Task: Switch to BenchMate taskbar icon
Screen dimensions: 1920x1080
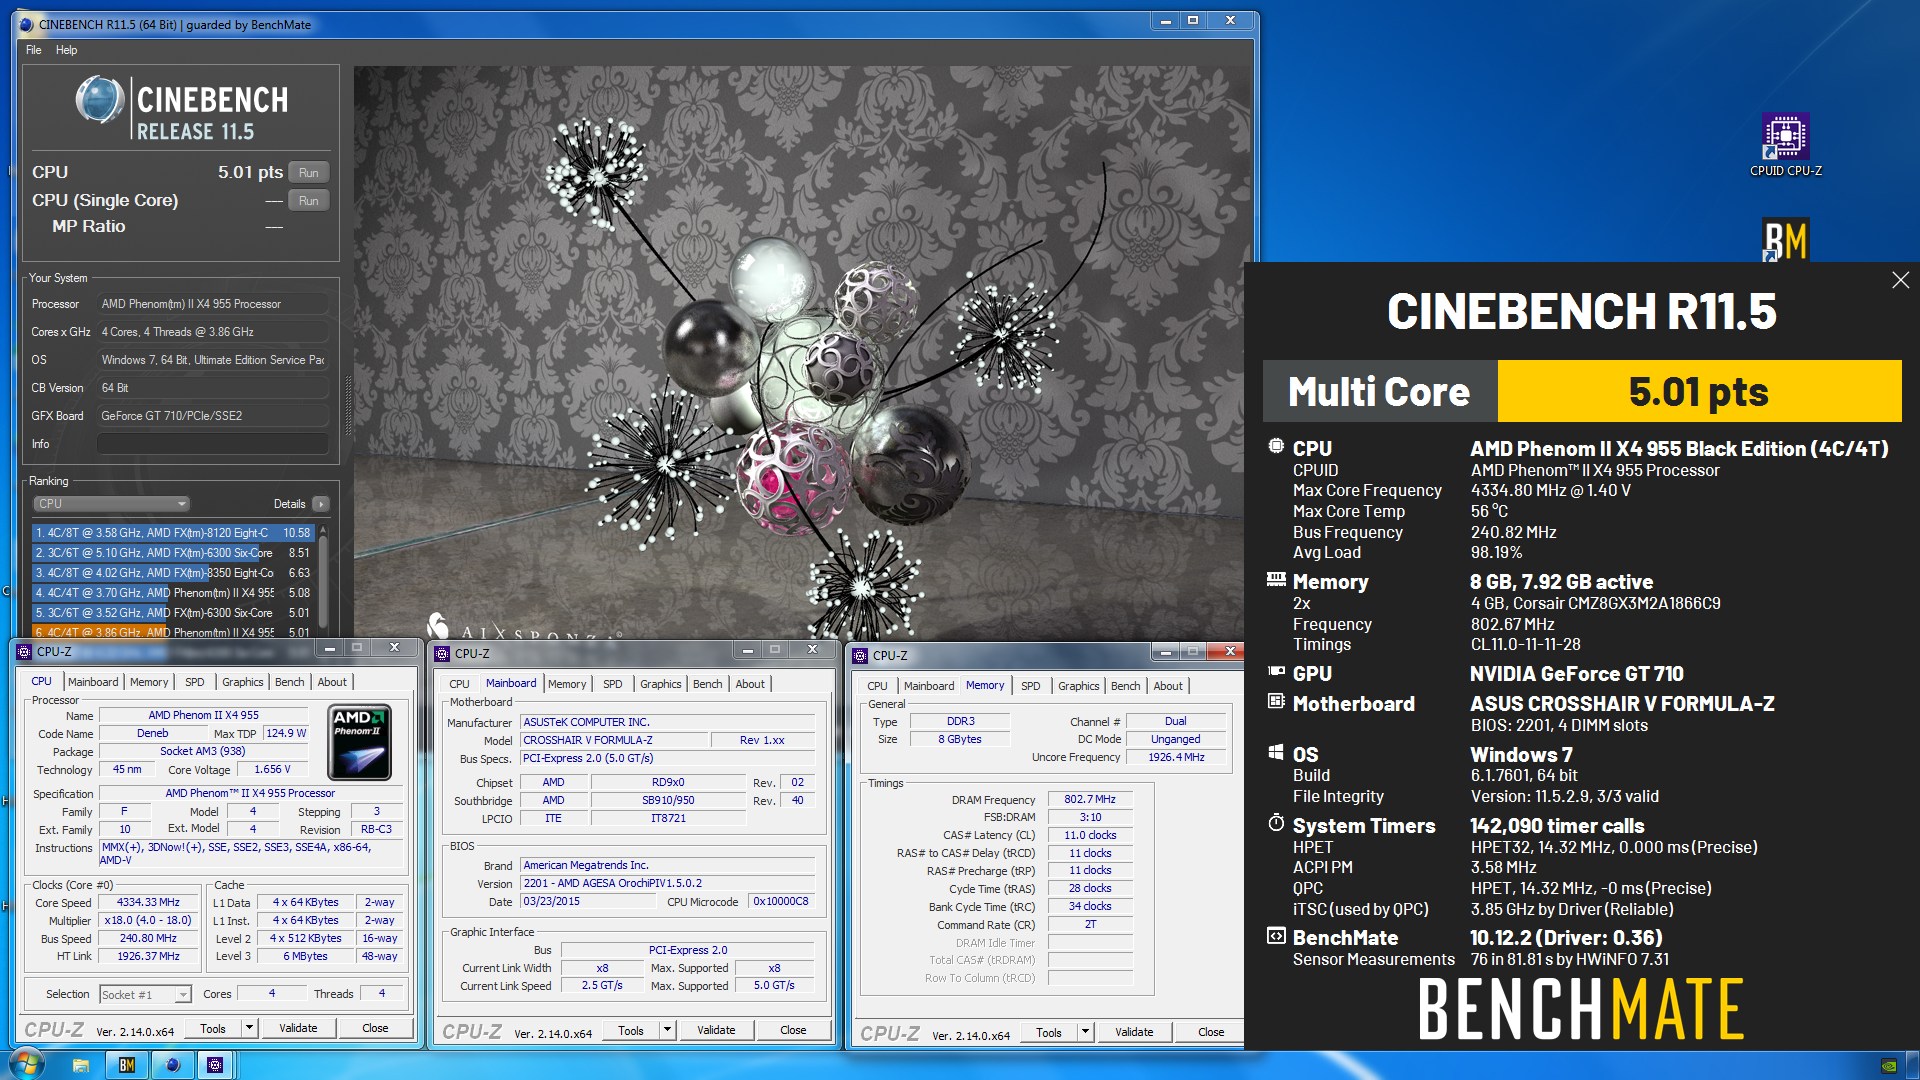Action: [127, 1065]
